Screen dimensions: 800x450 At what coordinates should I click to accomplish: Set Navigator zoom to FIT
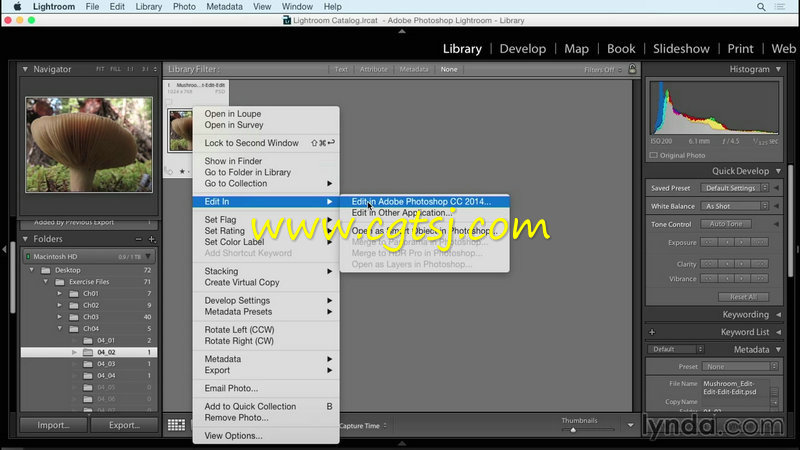(100, 69)
